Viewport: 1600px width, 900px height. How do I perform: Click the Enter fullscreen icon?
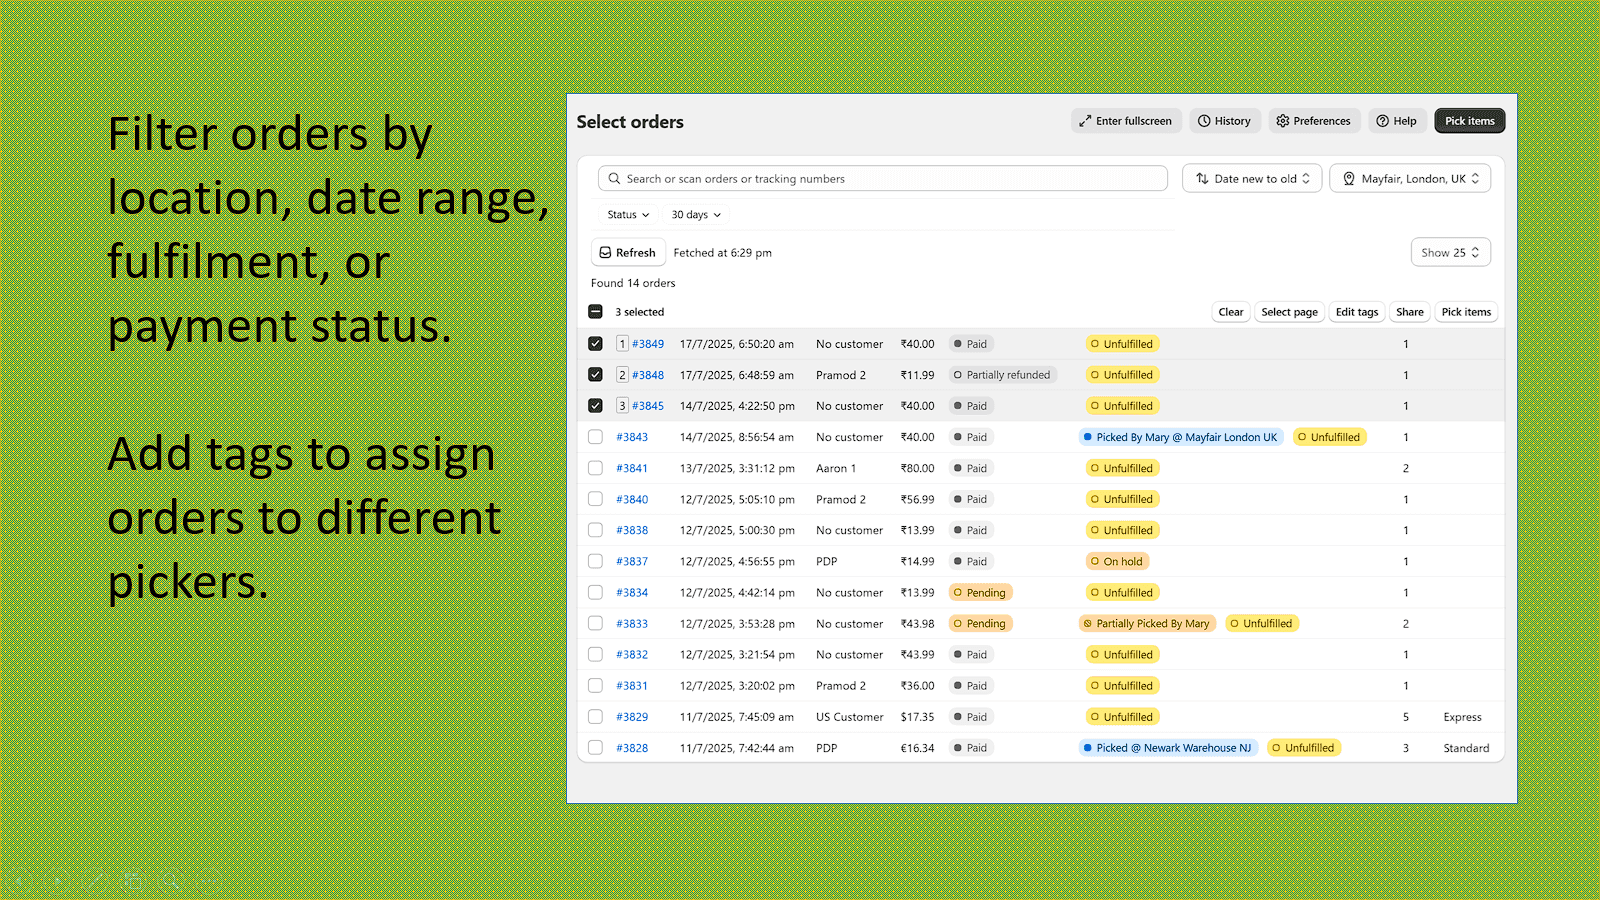tap(1086, 120)
